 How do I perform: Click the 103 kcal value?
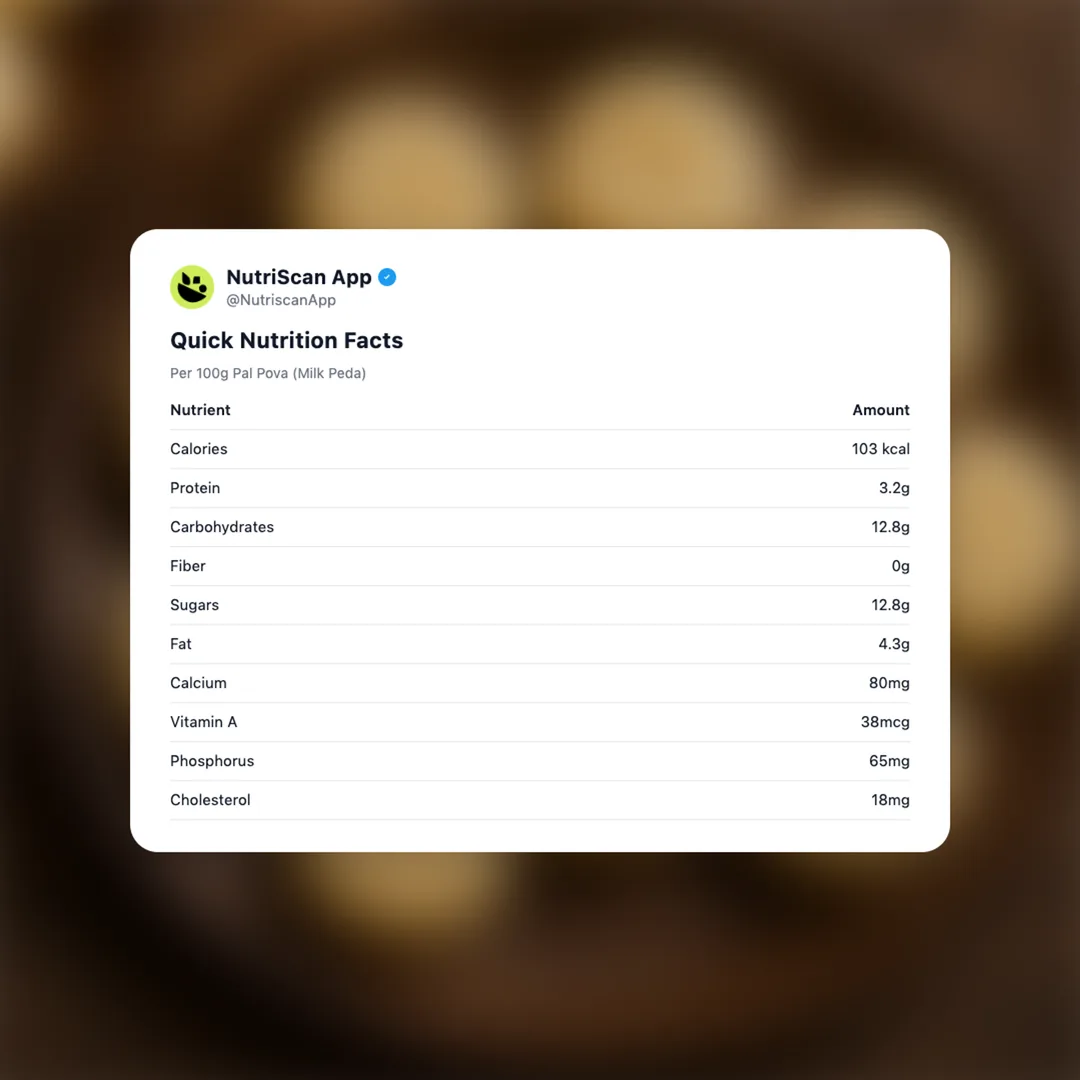click(x=880, y=449)
